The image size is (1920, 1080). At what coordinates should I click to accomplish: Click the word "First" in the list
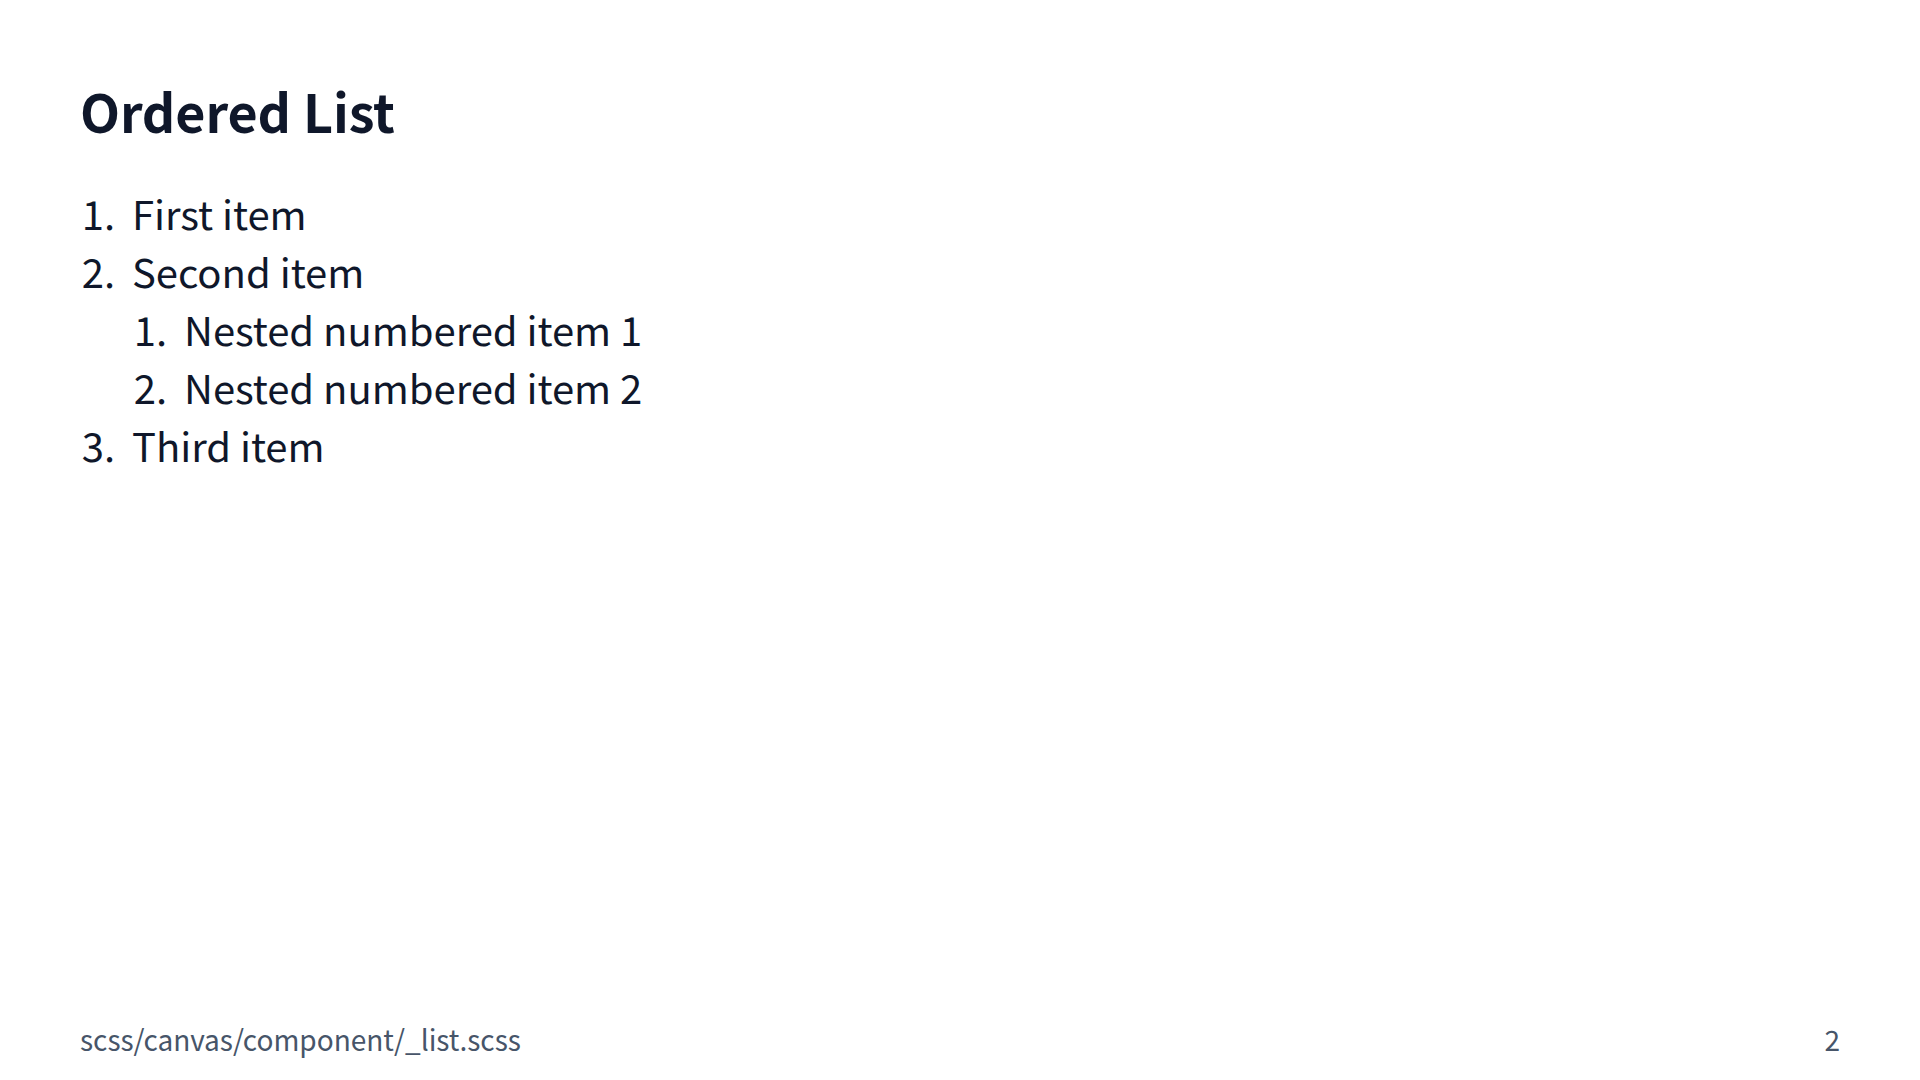[x=172, y=216]
